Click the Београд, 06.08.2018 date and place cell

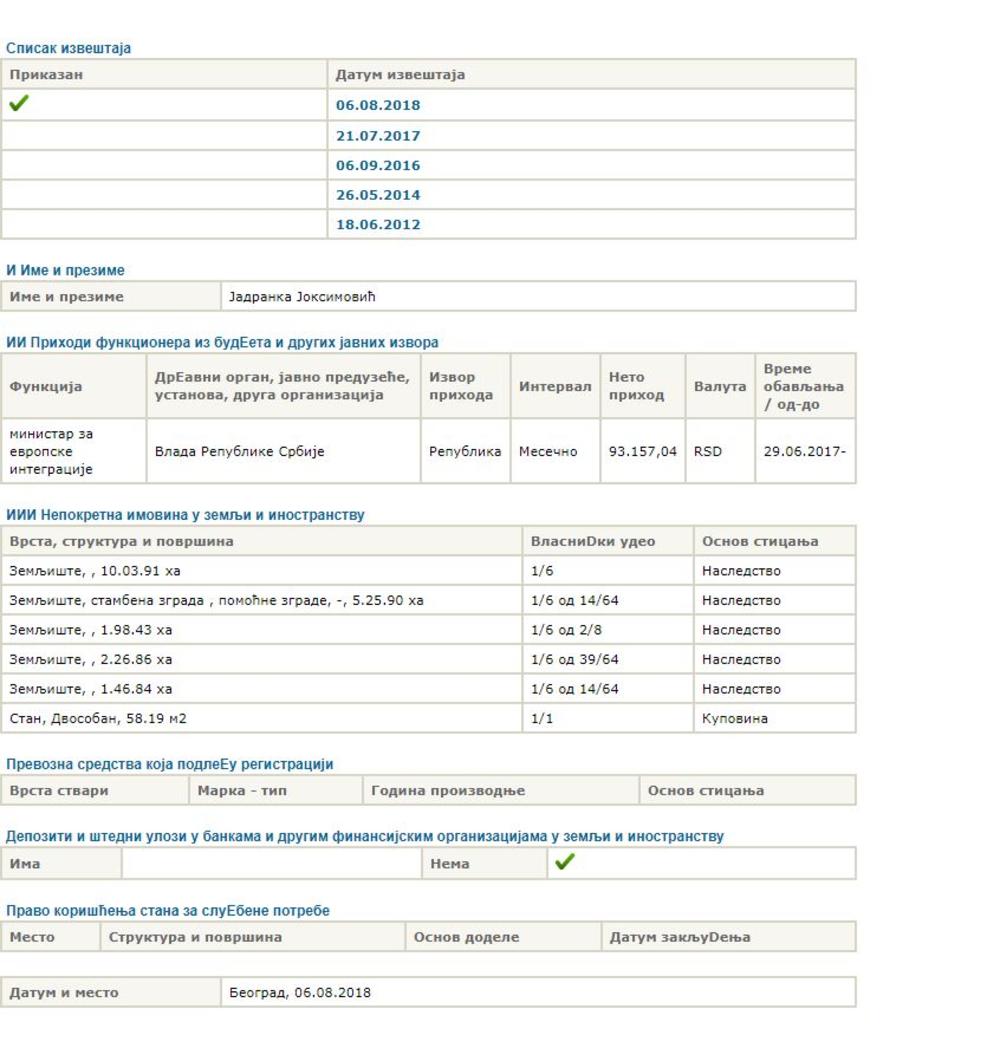(x=300, y=993)
